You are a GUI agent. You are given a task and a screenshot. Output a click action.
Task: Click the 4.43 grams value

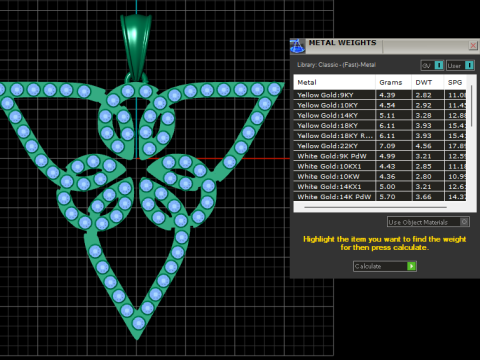point(387,166)
